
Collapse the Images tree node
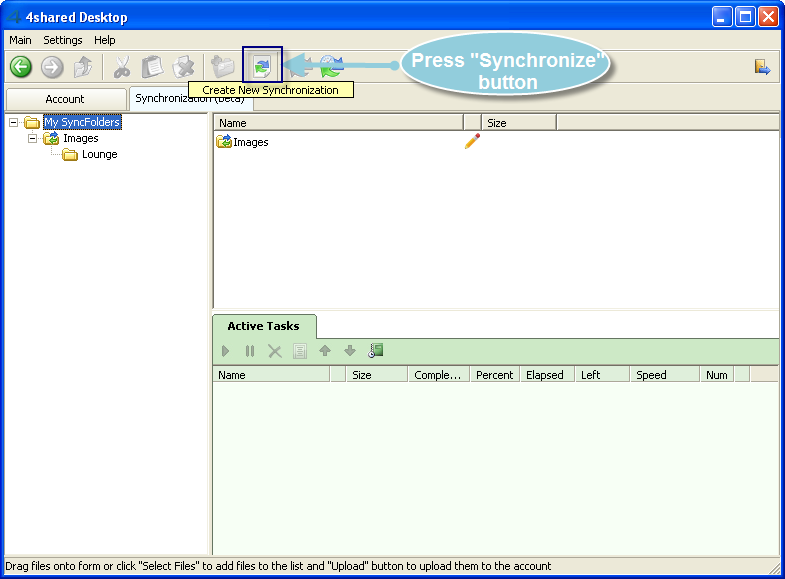(33, 138)
